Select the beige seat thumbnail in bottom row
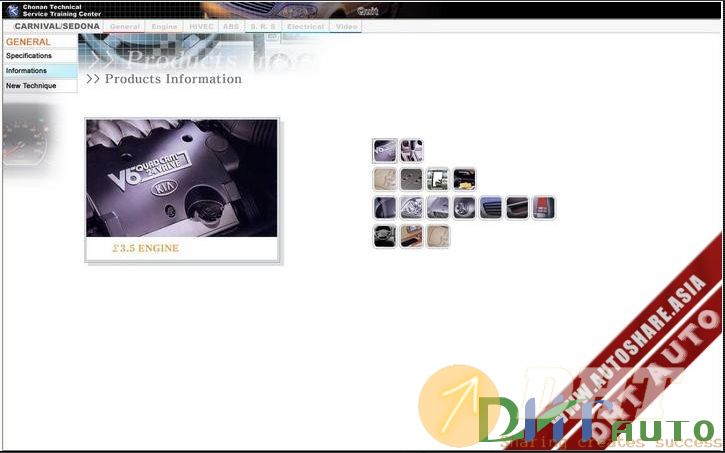 click(437, 236)
